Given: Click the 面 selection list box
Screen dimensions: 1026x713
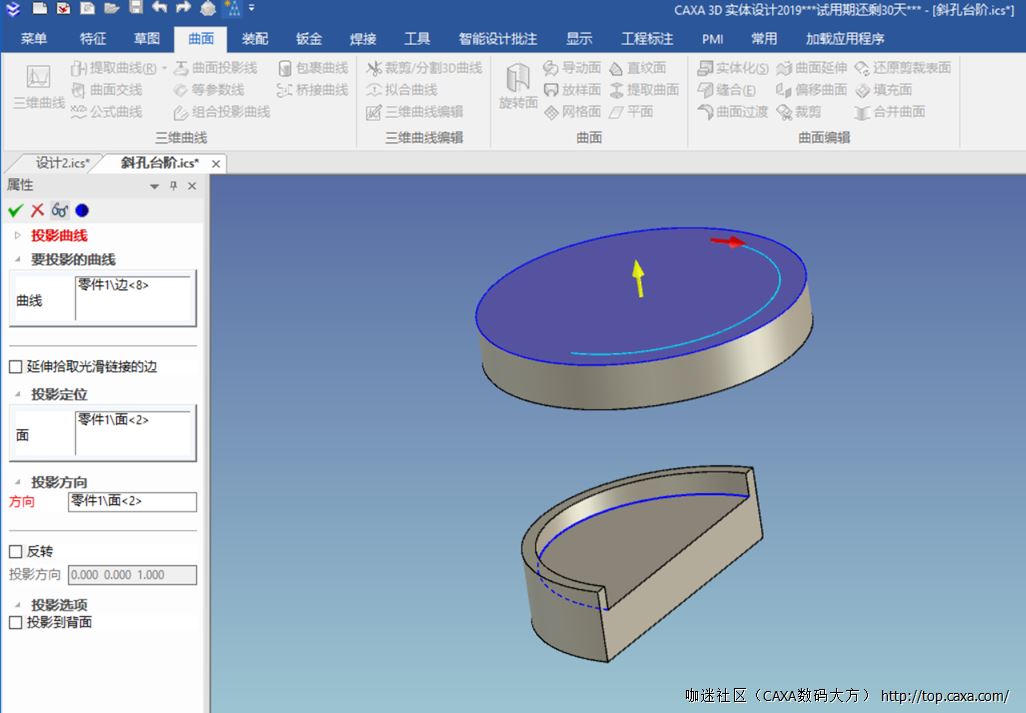Looking at the screenshot, I should click(135, 433).
